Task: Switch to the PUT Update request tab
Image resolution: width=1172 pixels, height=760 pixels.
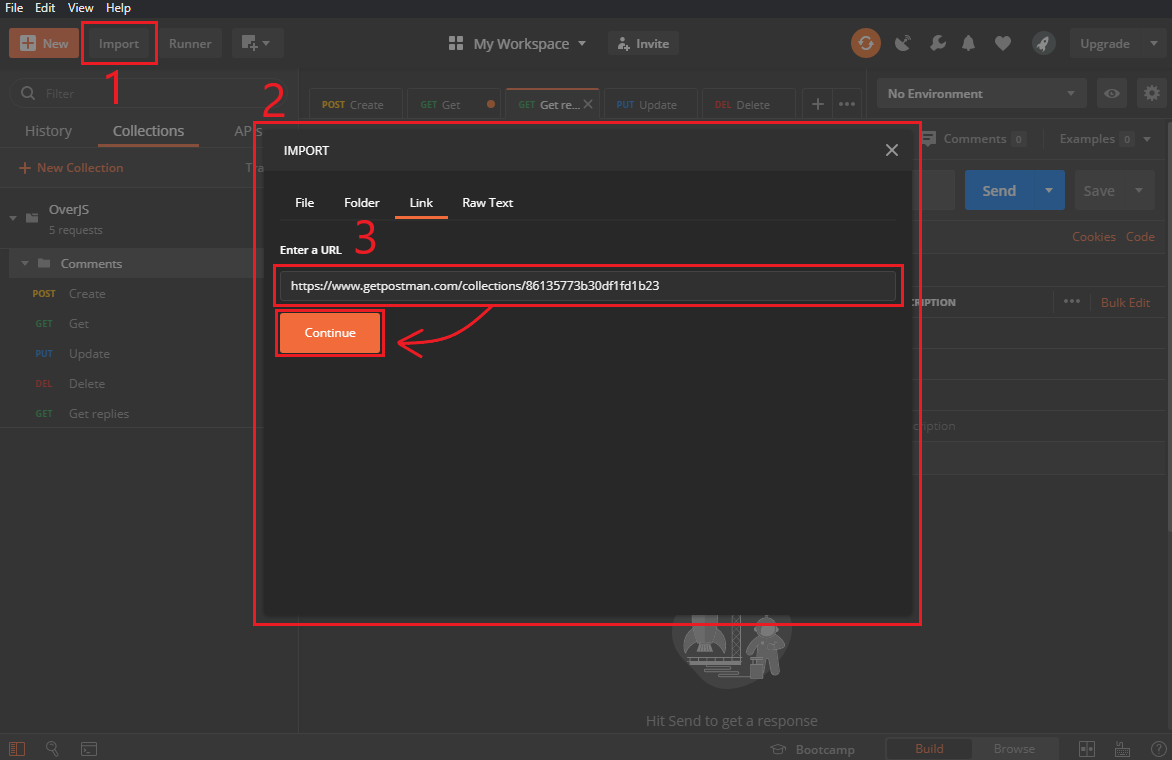Action: tap(650, 104)
